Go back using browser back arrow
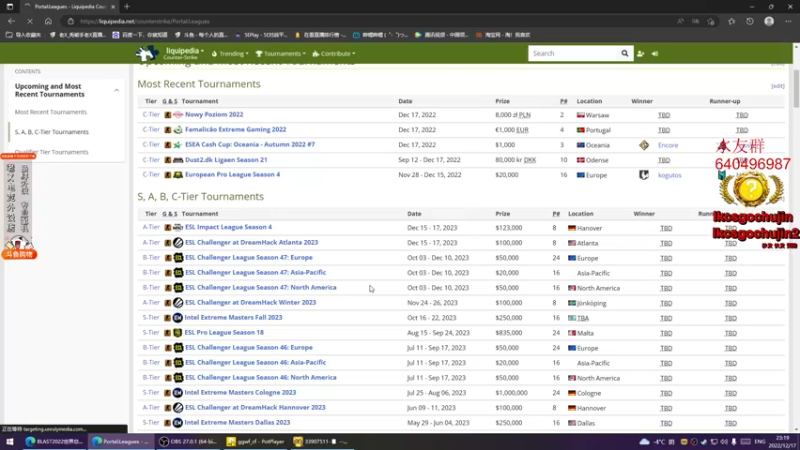The height and width of the screenshot is (450, 800). [11, 21]
